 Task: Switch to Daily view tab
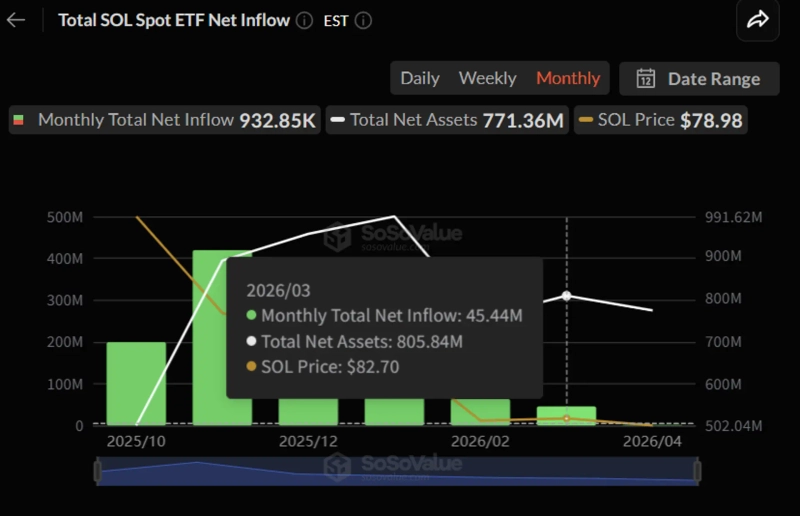420,78
